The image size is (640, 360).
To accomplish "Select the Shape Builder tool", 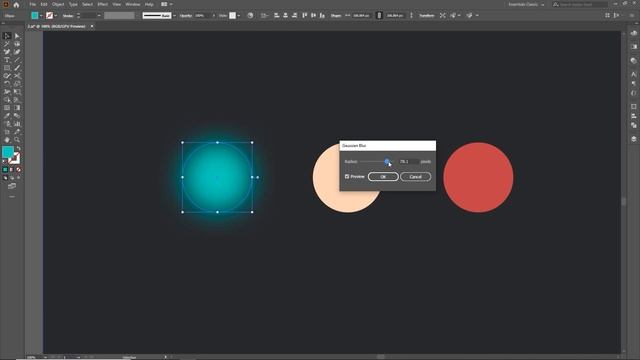I will click(7, 100).
